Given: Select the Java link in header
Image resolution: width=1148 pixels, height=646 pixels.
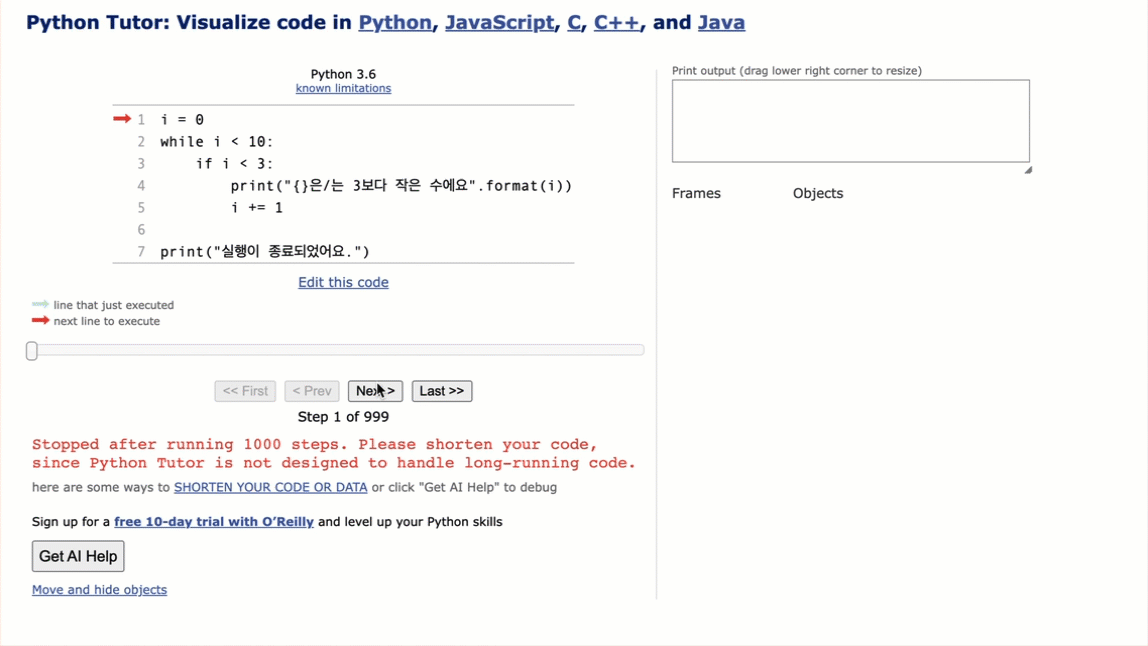Looking at the screenshot, I should 721,23.
